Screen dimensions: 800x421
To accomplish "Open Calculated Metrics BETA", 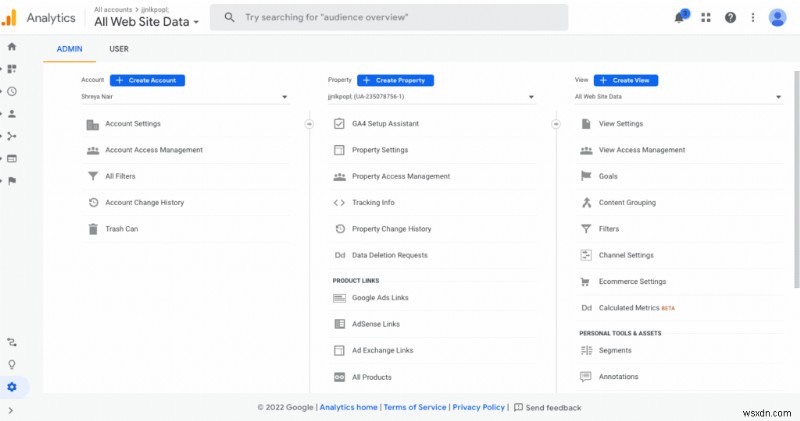I will pyautogui.click(x=637, y=308).
